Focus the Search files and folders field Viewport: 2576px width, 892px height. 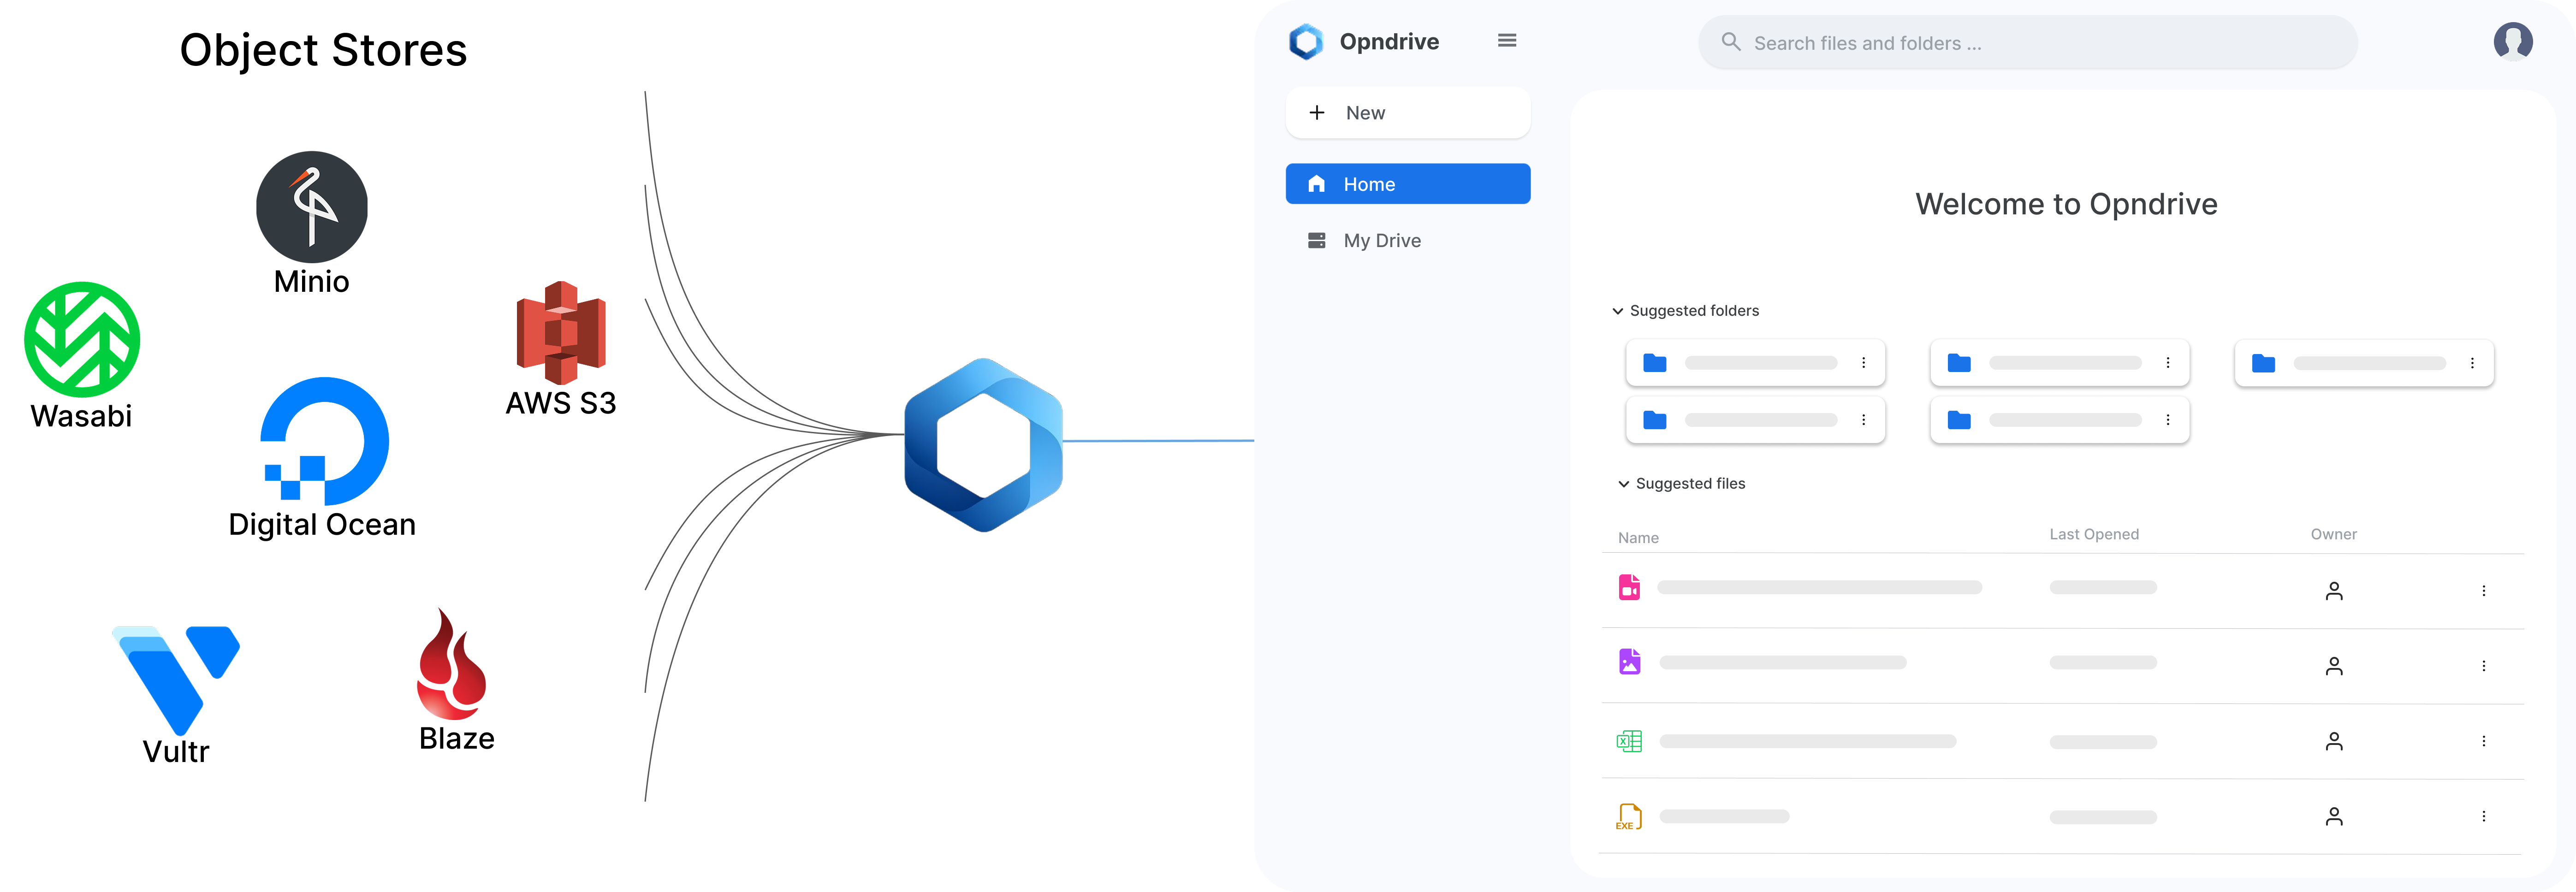point(2027,43)
